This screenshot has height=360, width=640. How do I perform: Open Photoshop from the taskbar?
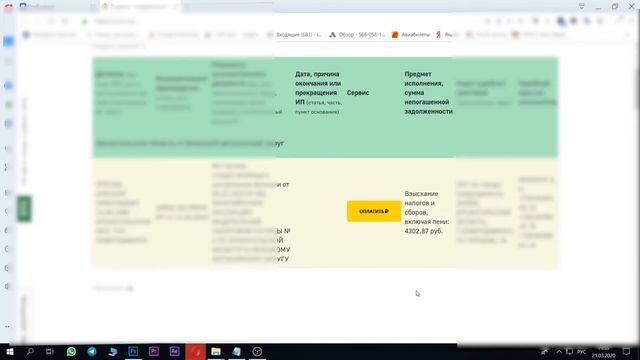click(x=133, y=351)
